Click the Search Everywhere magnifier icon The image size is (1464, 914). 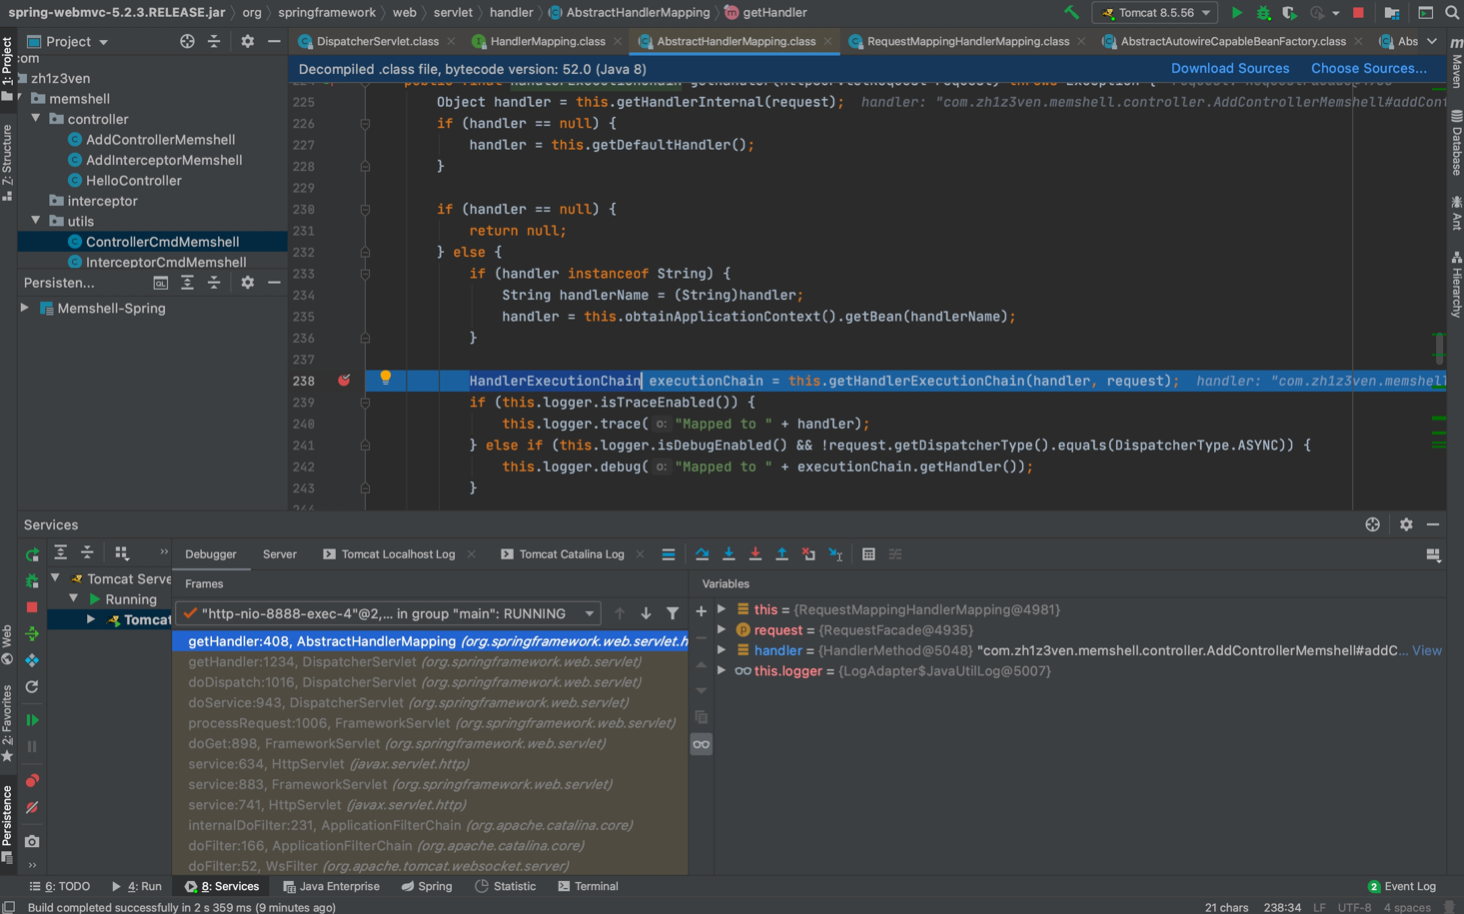coord(1452,13)
